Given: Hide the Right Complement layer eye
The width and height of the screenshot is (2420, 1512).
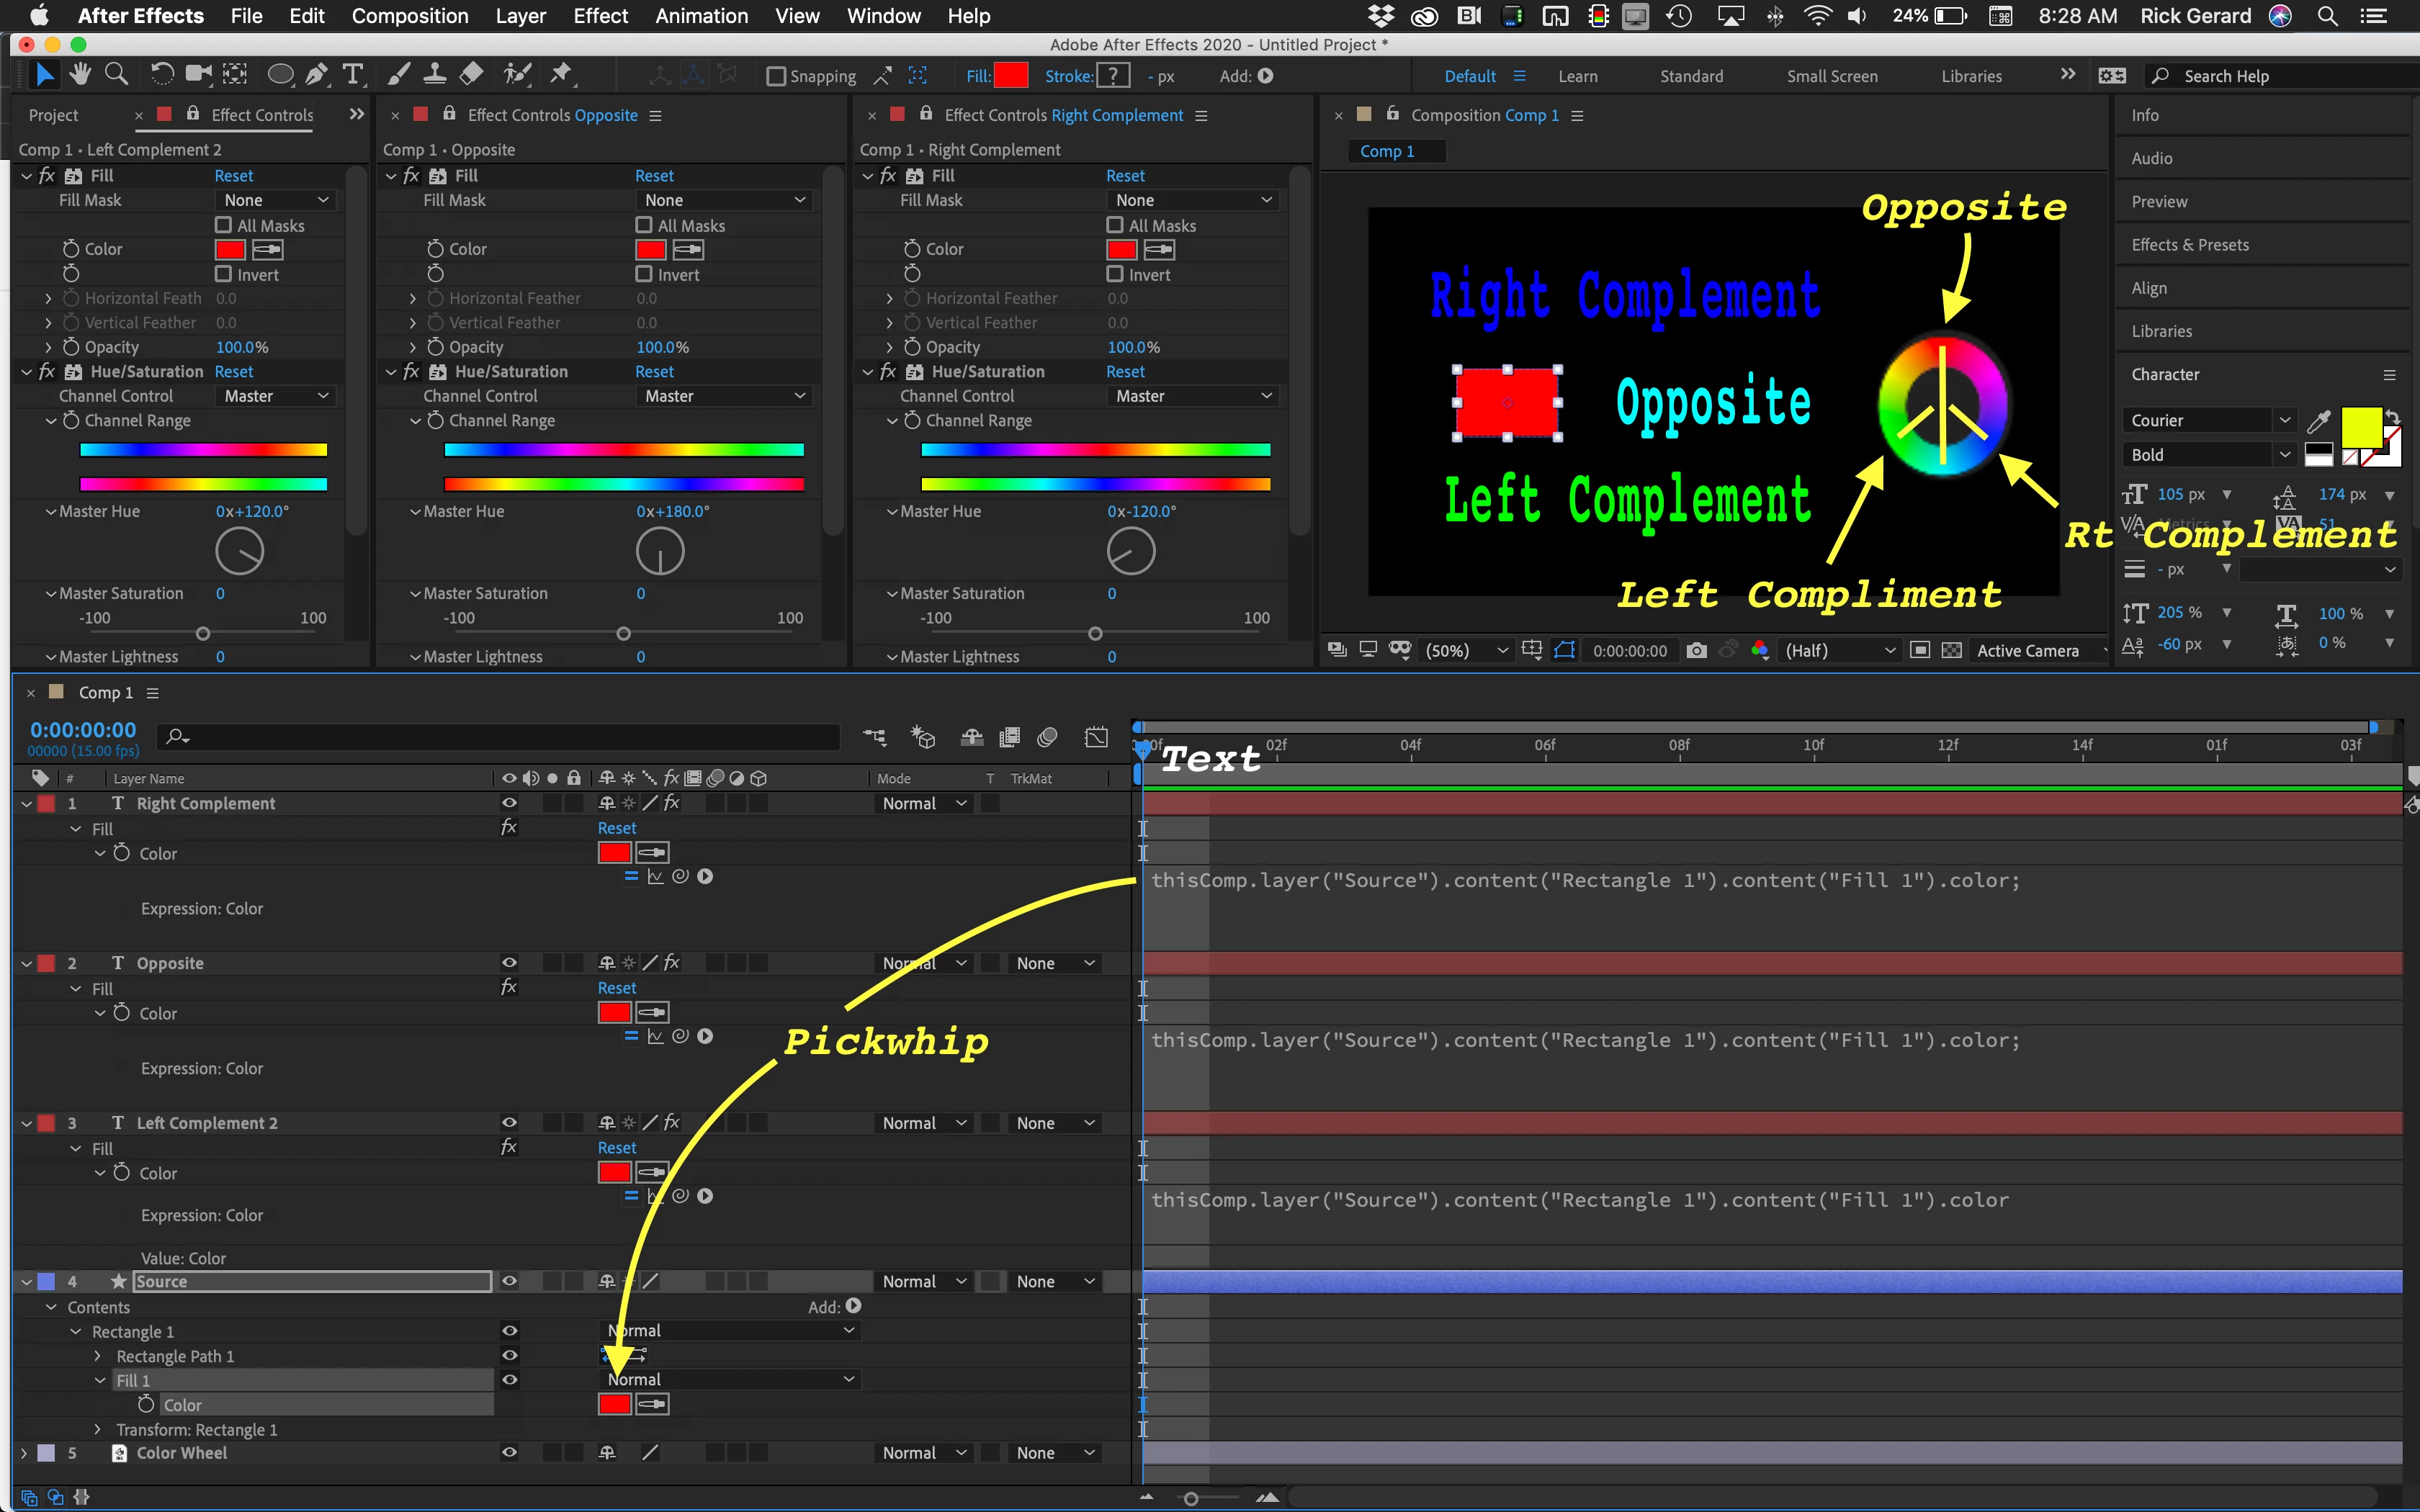Looking at the screenshot, I should (x=509, y=803).
